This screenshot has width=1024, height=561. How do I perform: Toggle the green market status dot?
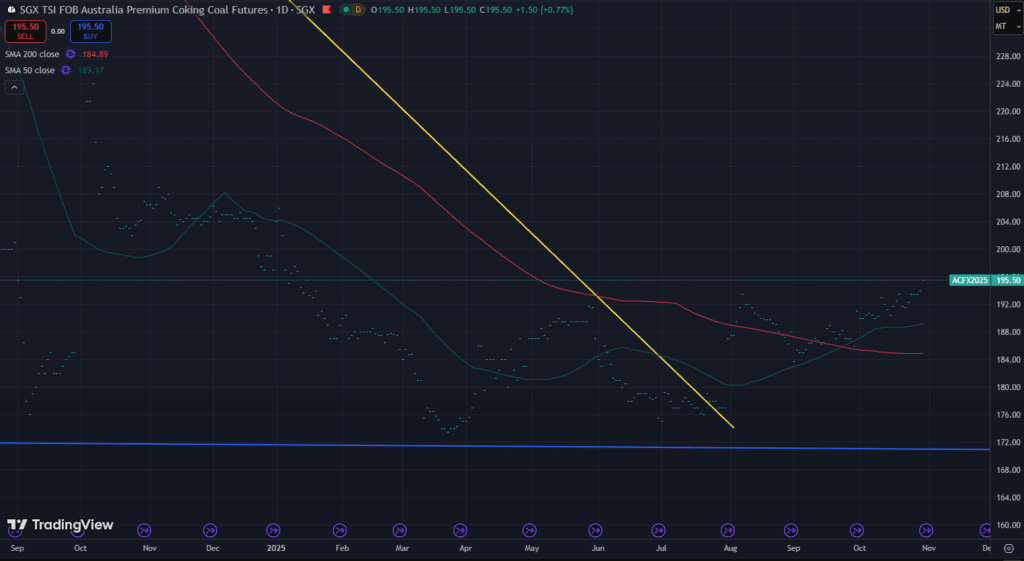coord(345,9)
